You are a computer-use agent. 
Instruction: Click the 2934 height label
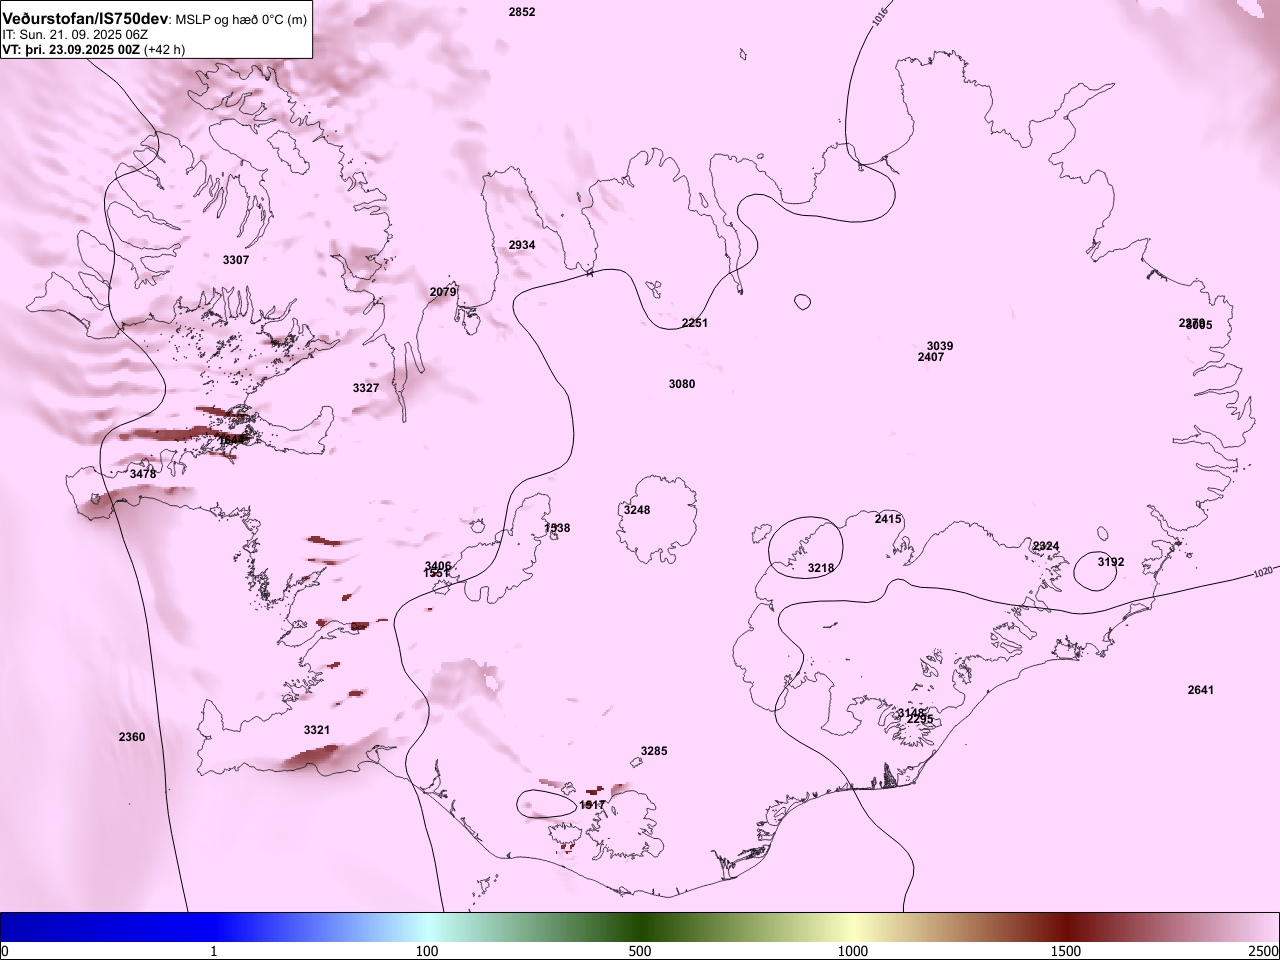[522, 245]
